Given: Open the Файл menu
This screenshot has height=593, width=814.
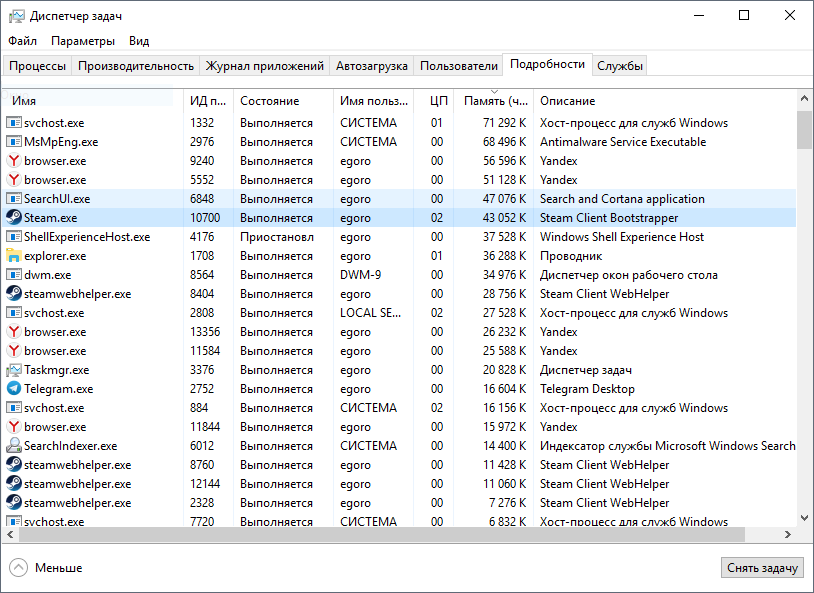Looking at the screenshot, I should tap(22, 41).
